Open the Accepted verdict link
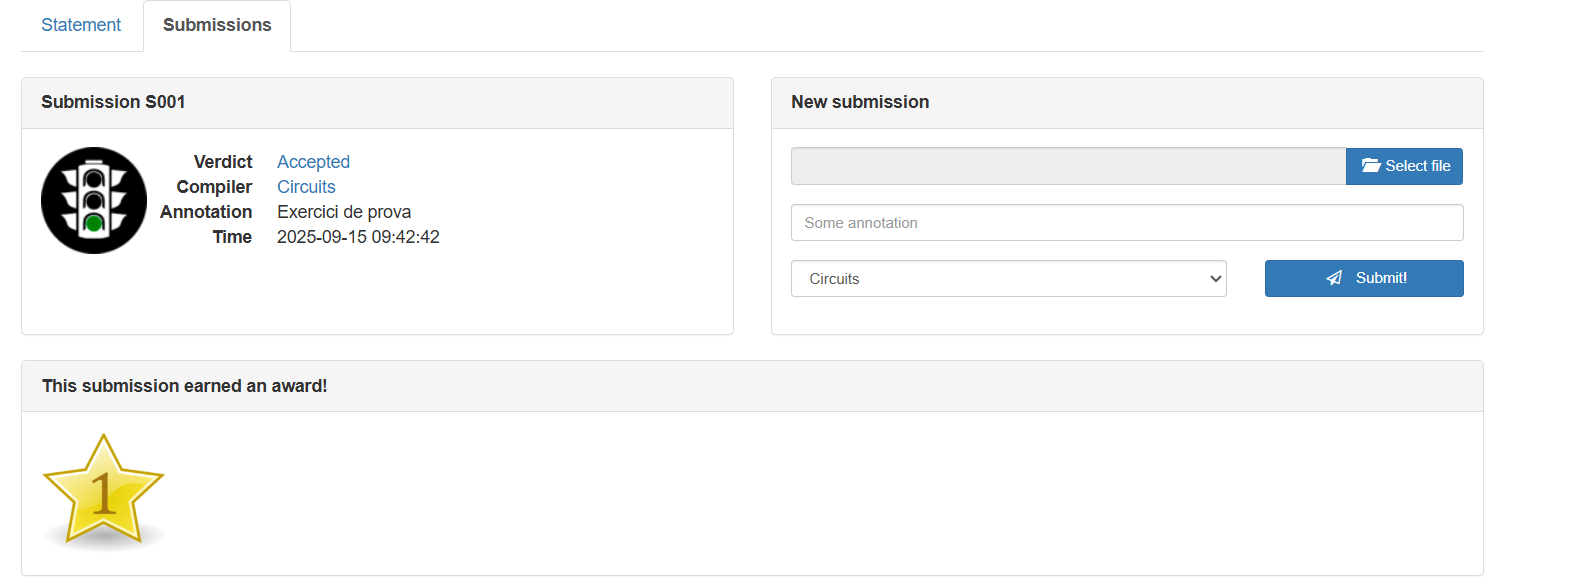The width and height of the screenshot is (1595, 588). tap(313, 162)
